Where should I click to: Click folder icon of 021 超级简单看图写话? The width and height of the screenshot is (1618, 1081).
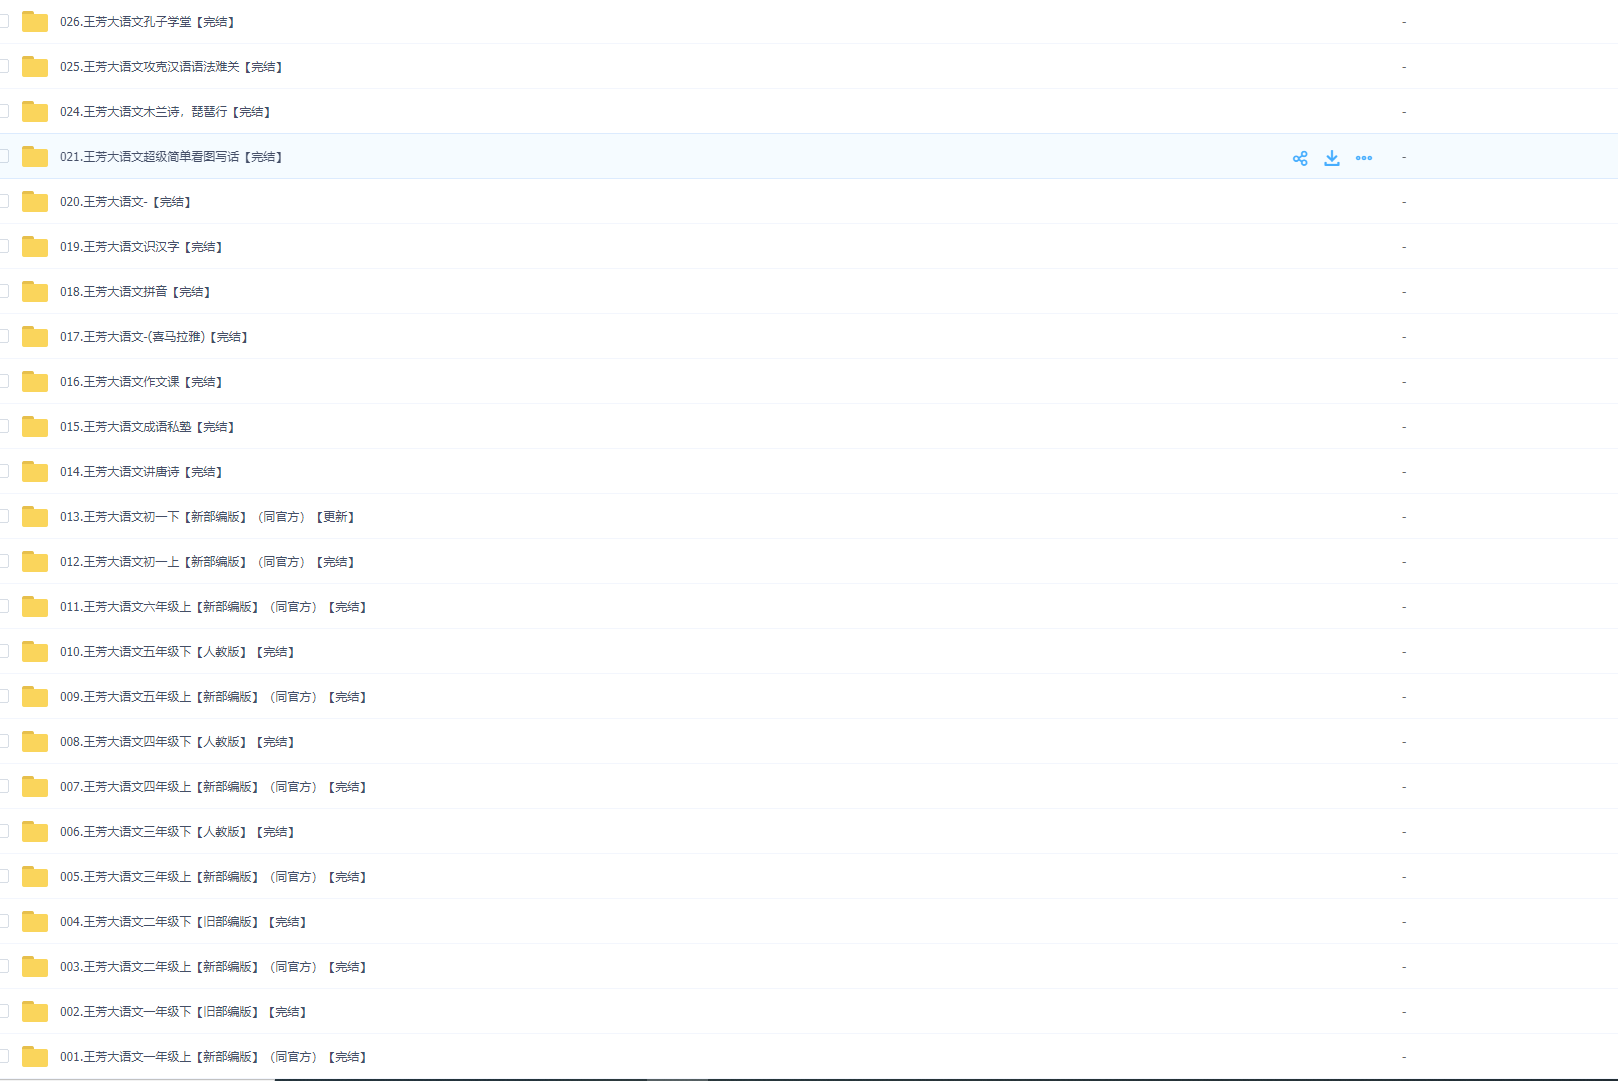point(35,156)
